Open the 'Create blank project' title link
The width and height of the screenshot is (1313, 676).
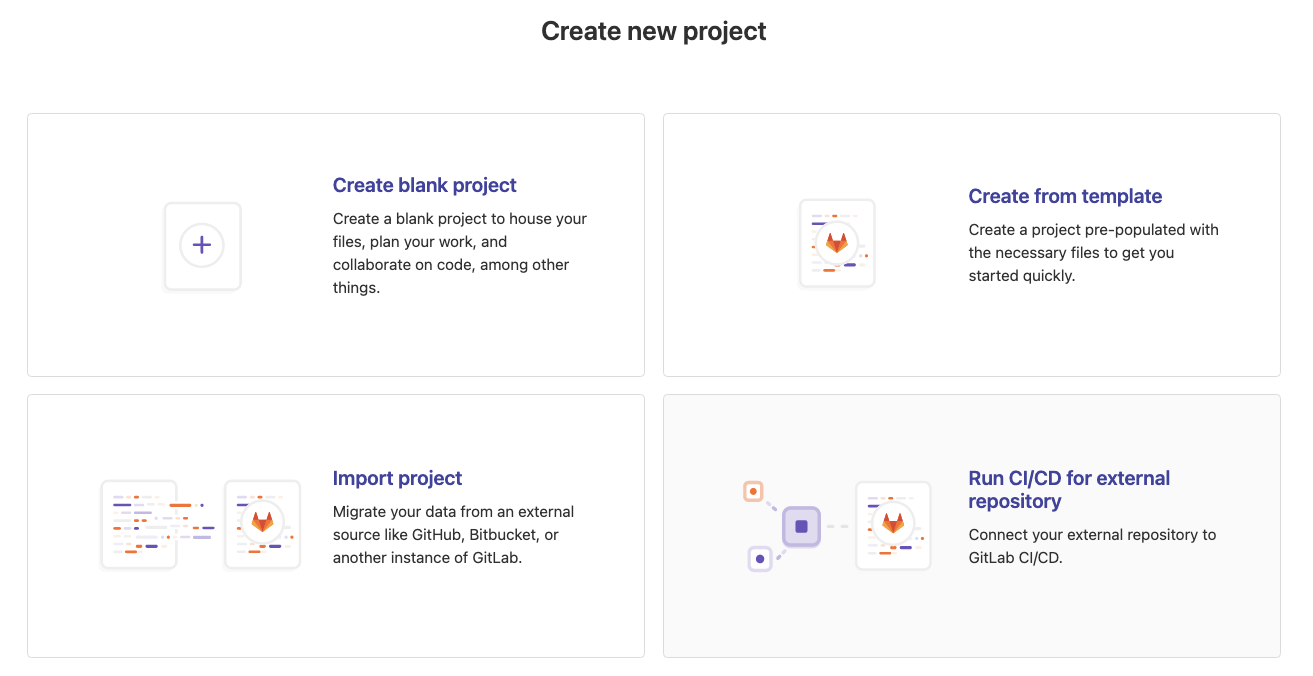[x=424, y=185]
